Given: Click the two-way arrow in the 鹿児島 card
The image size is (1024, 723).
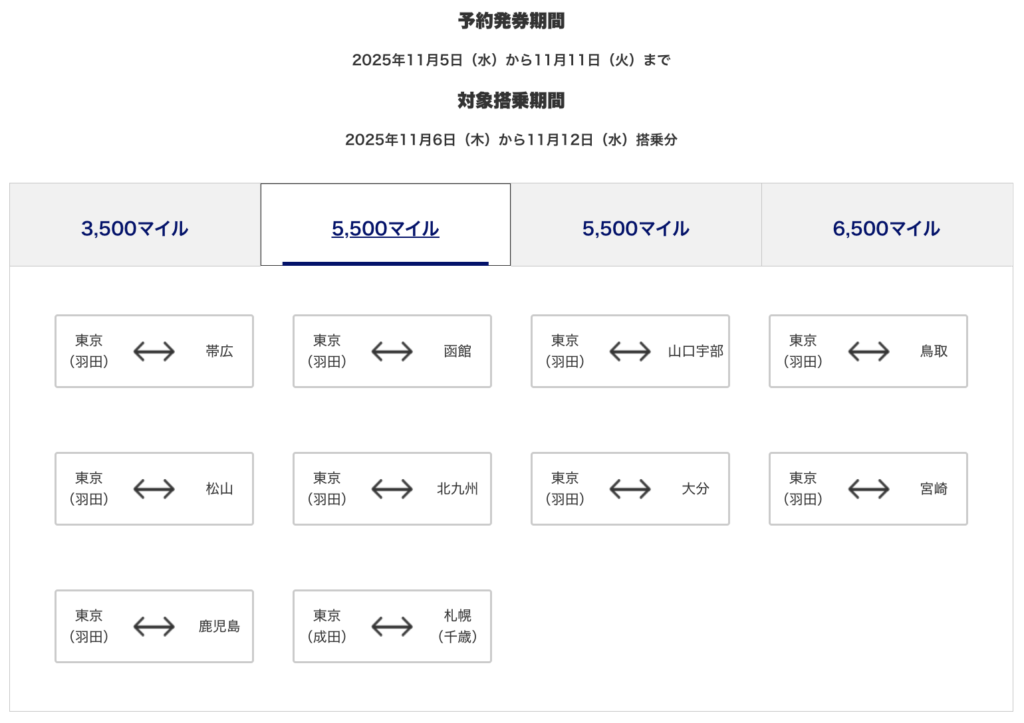Looking at the screenshot, I should click(154, 627).
